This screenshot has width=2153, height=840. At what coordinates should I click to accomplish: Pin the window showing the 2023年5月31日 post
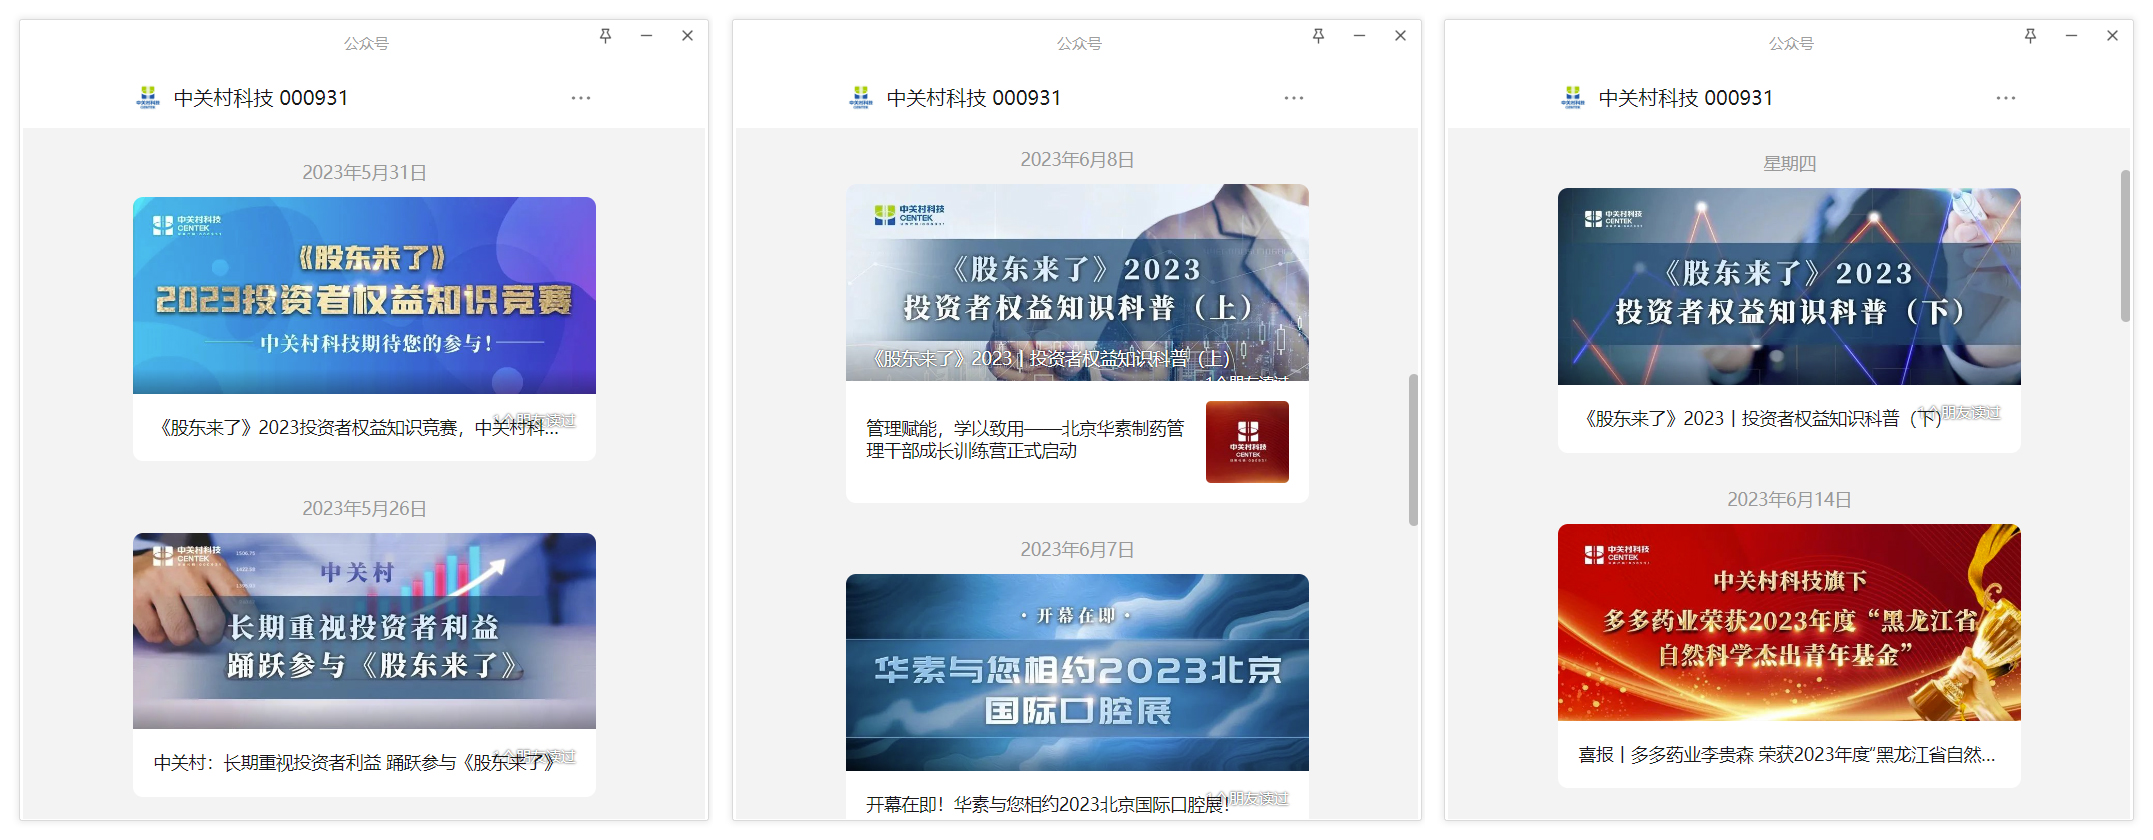coord(605,36)
